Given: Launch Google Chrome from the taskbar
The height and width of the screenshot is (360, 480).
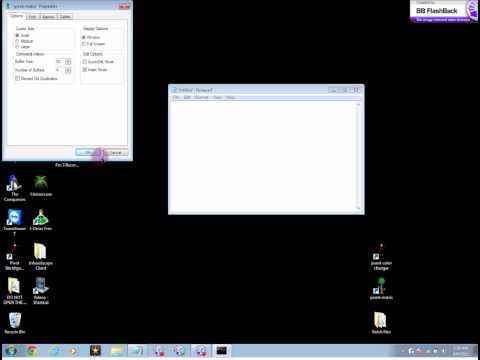Looking at the screenshot, I should tap(32, 351).
